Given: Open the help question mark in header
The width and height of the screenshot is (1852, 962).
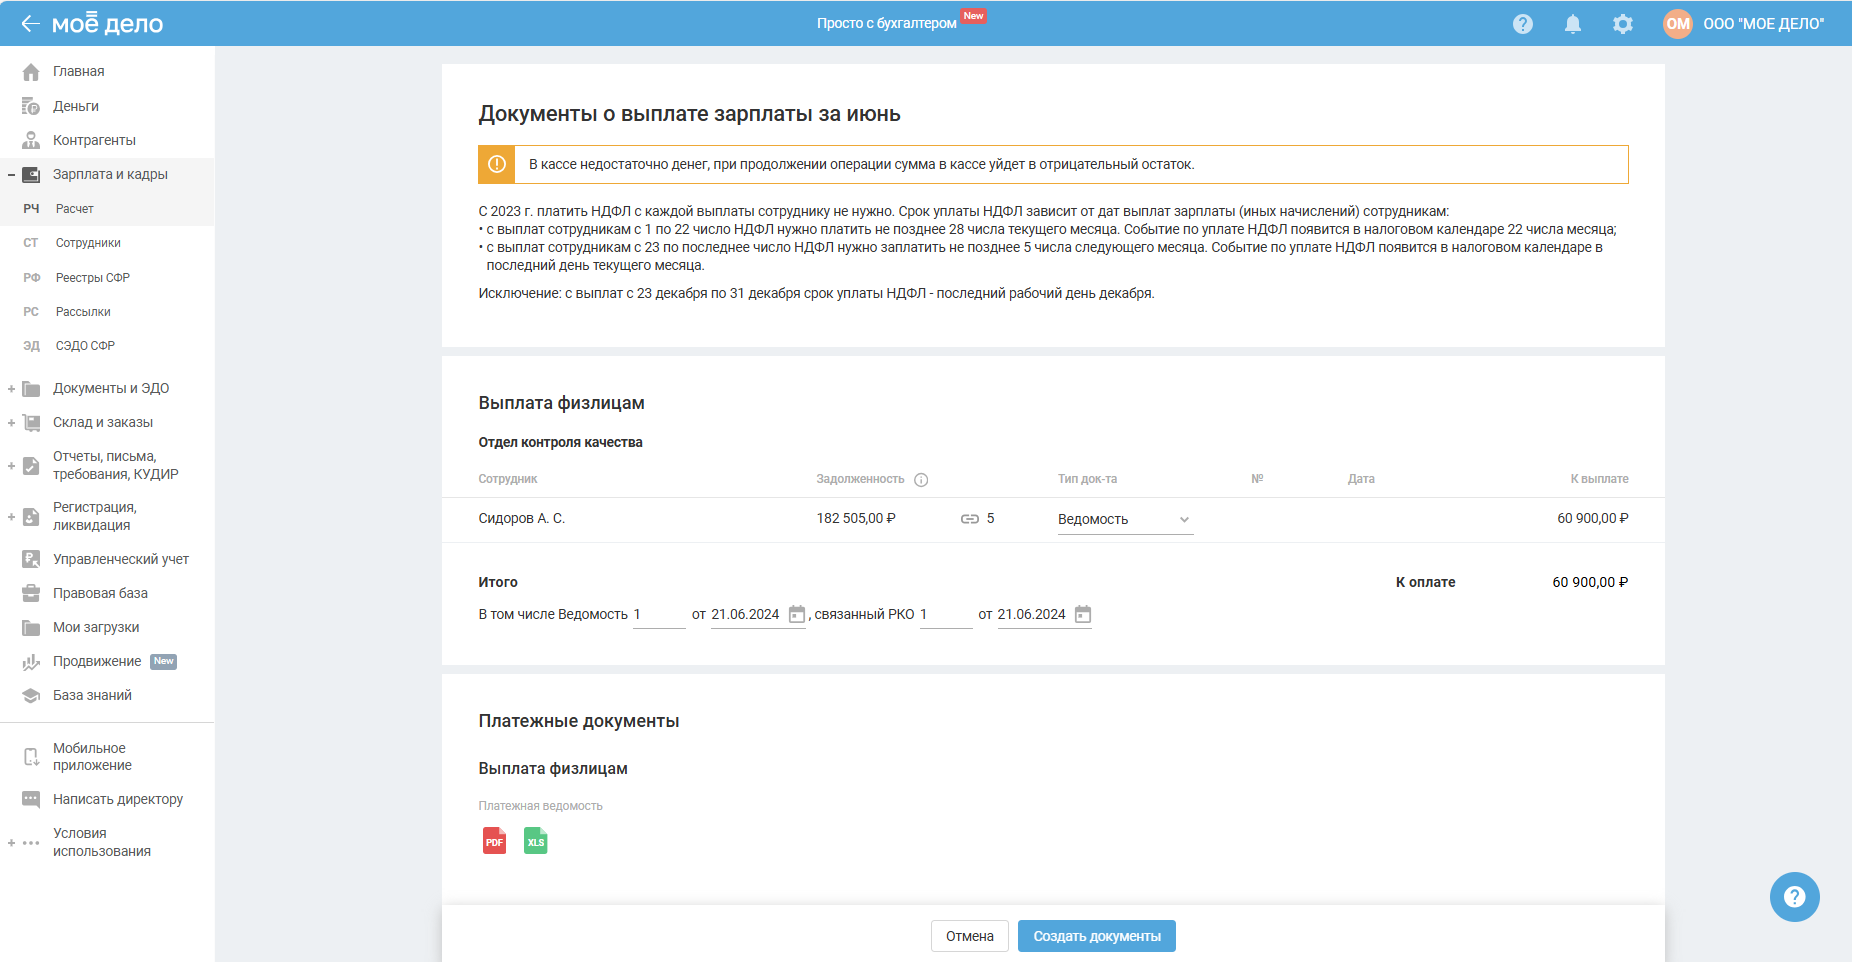Looking at the screenshot, I should click(1523, 24).
